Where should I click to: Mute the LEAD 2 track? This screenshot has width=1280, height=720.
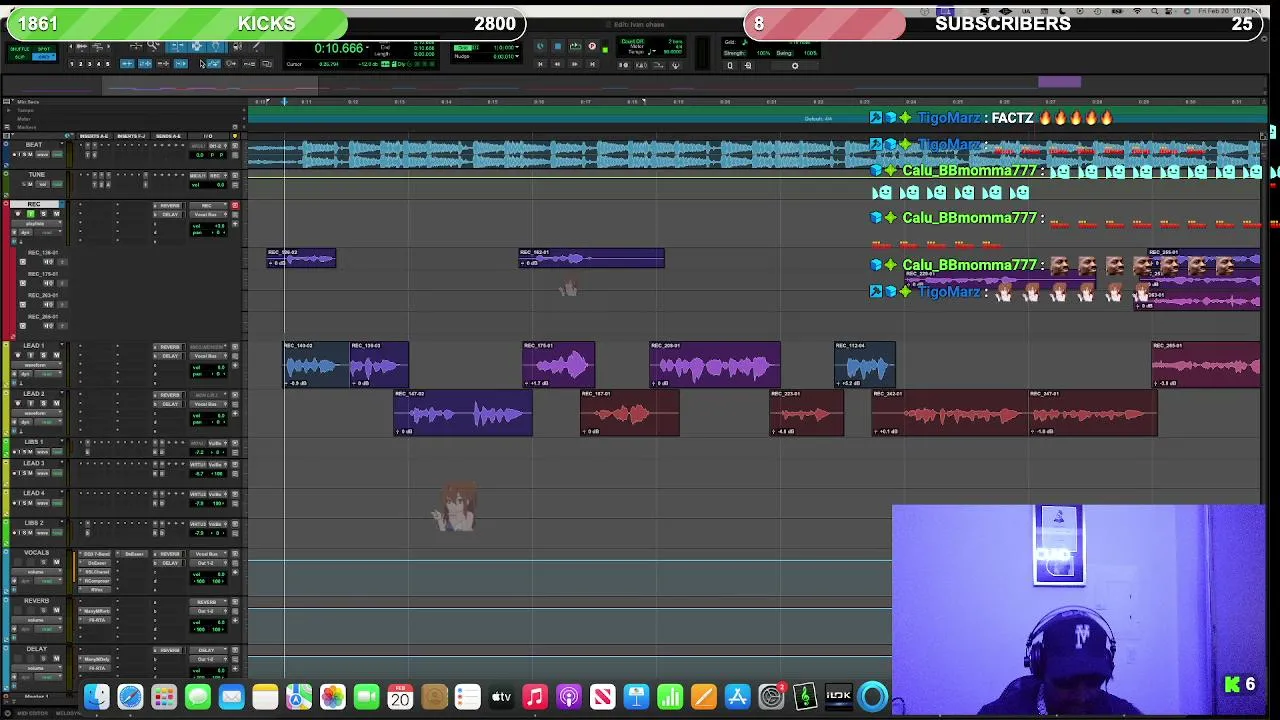click(x=56, y=403)
